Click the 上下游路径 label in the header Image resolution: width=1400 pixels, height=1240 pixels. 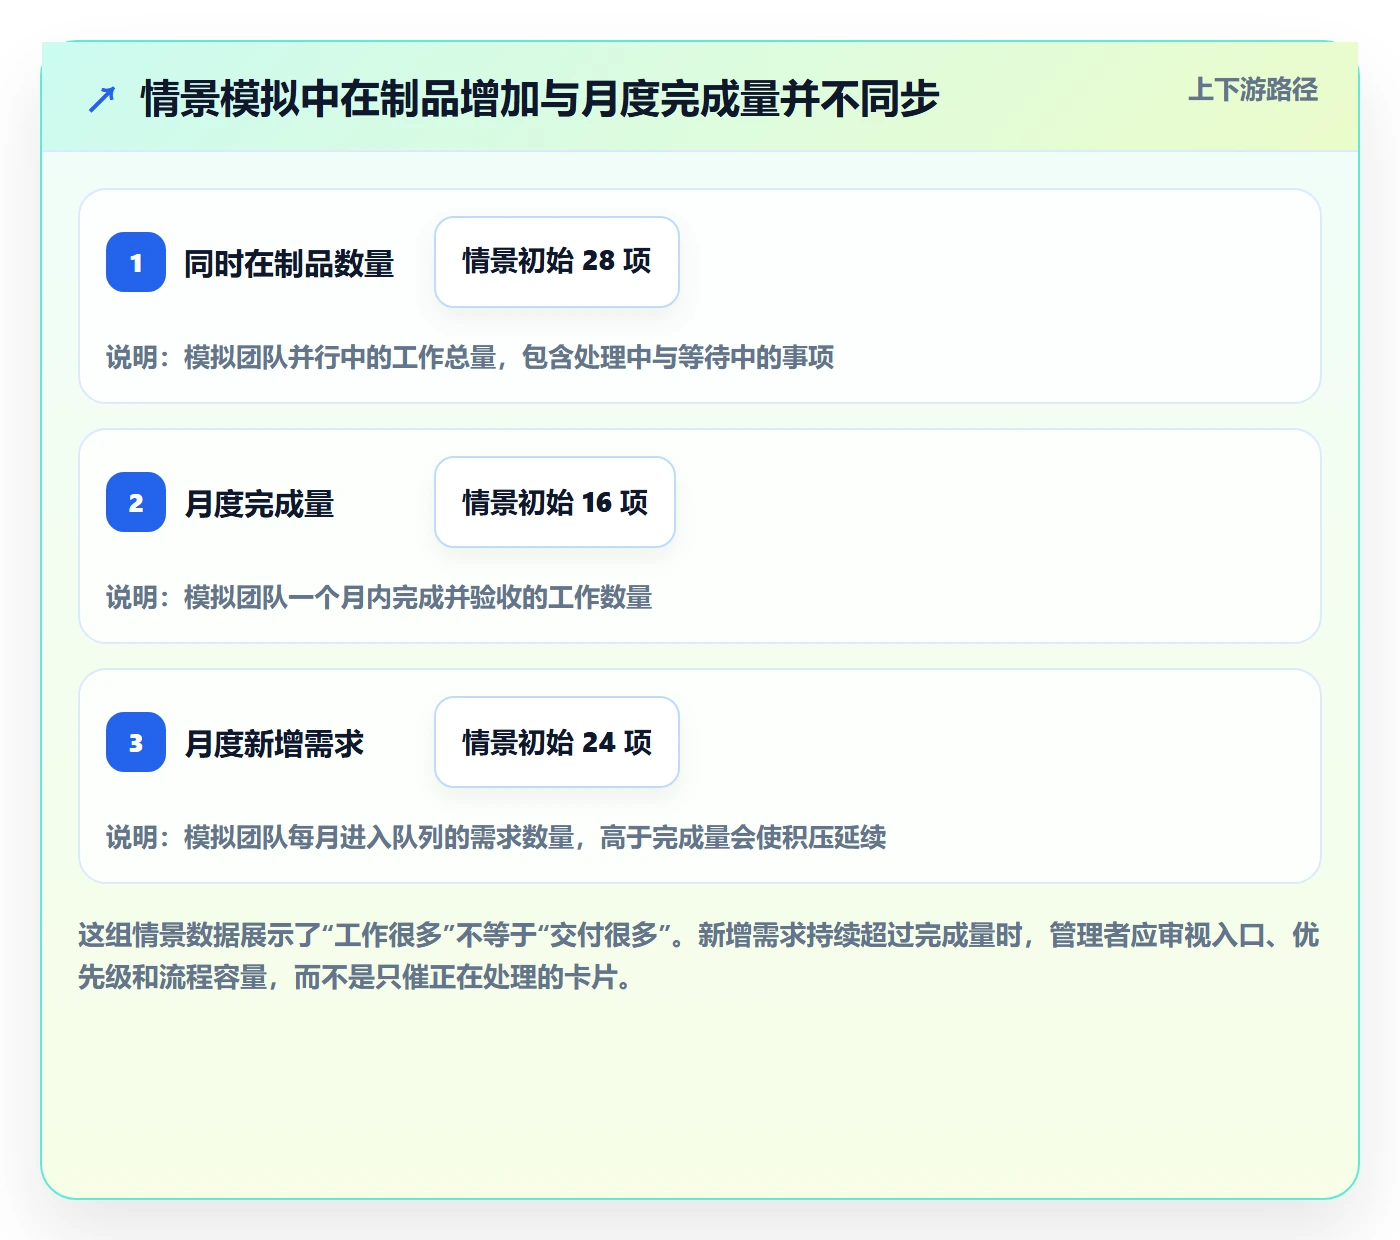tap(1253, 90)
